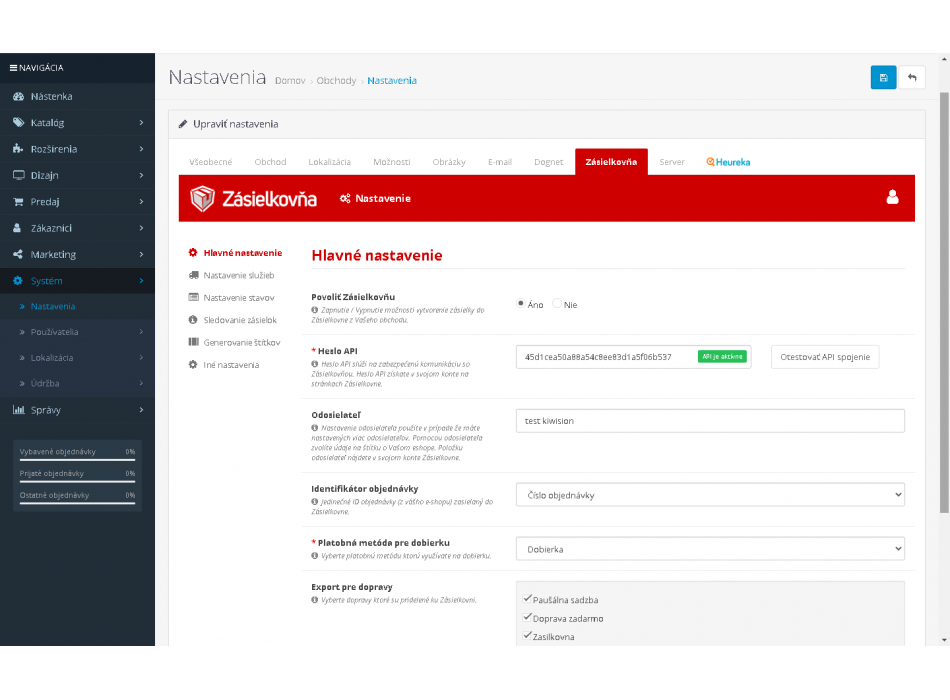Select the Nie radio button
The image size is (950, 700).
coord(557,304)
